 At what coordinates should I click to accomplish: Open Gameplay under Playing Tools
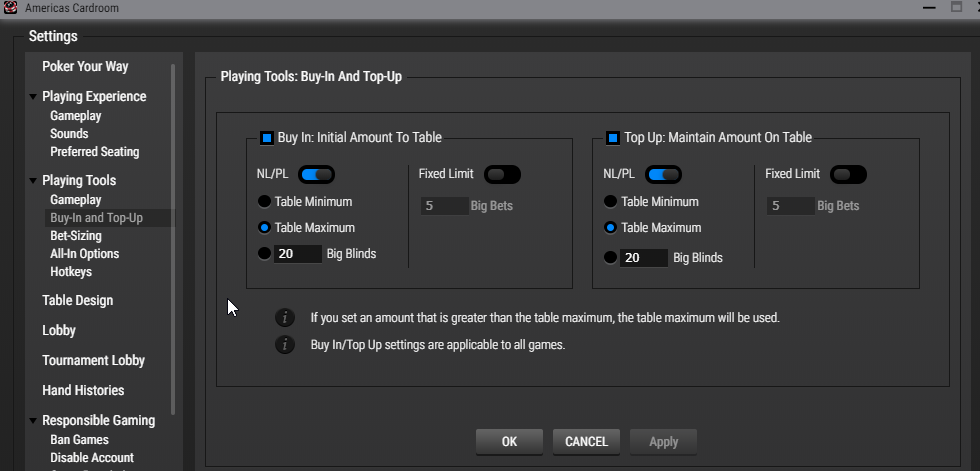tap(76, 200)
